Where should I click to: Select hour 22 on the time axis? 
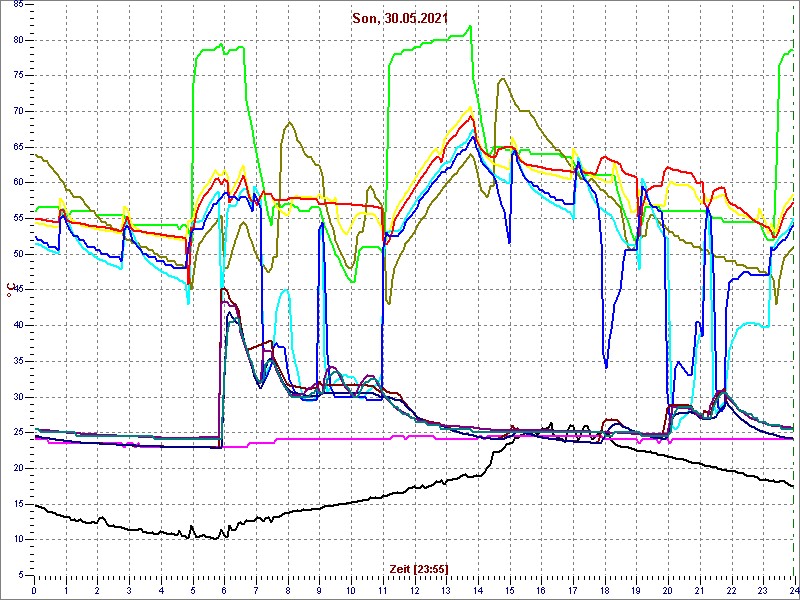click(x=731, y=589)
